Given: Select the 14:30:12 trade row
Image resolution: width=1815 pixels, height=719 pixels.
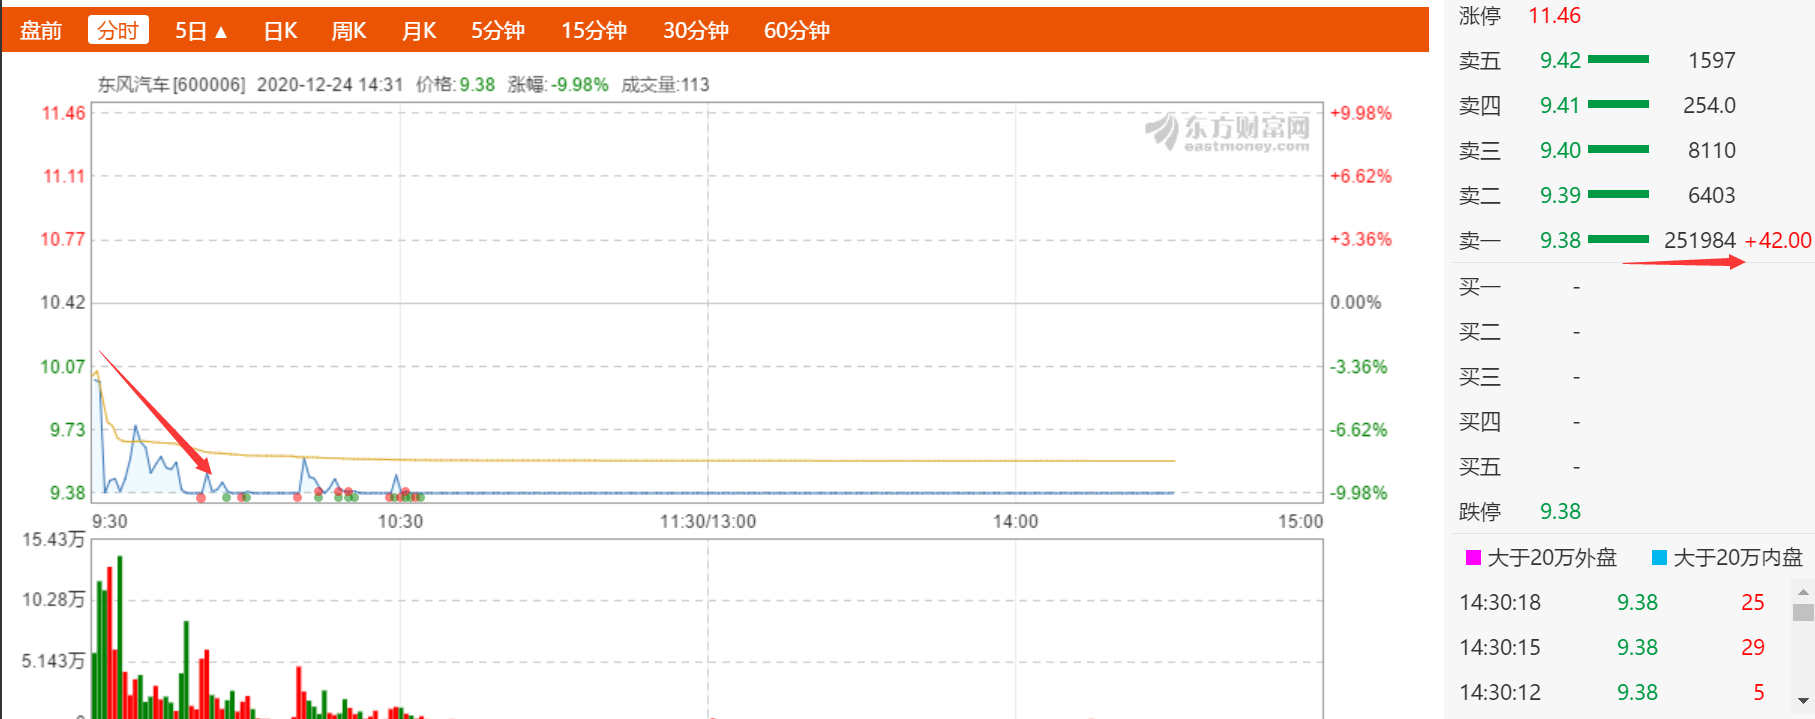Looking at the screenshot, I should [1612, 692].
